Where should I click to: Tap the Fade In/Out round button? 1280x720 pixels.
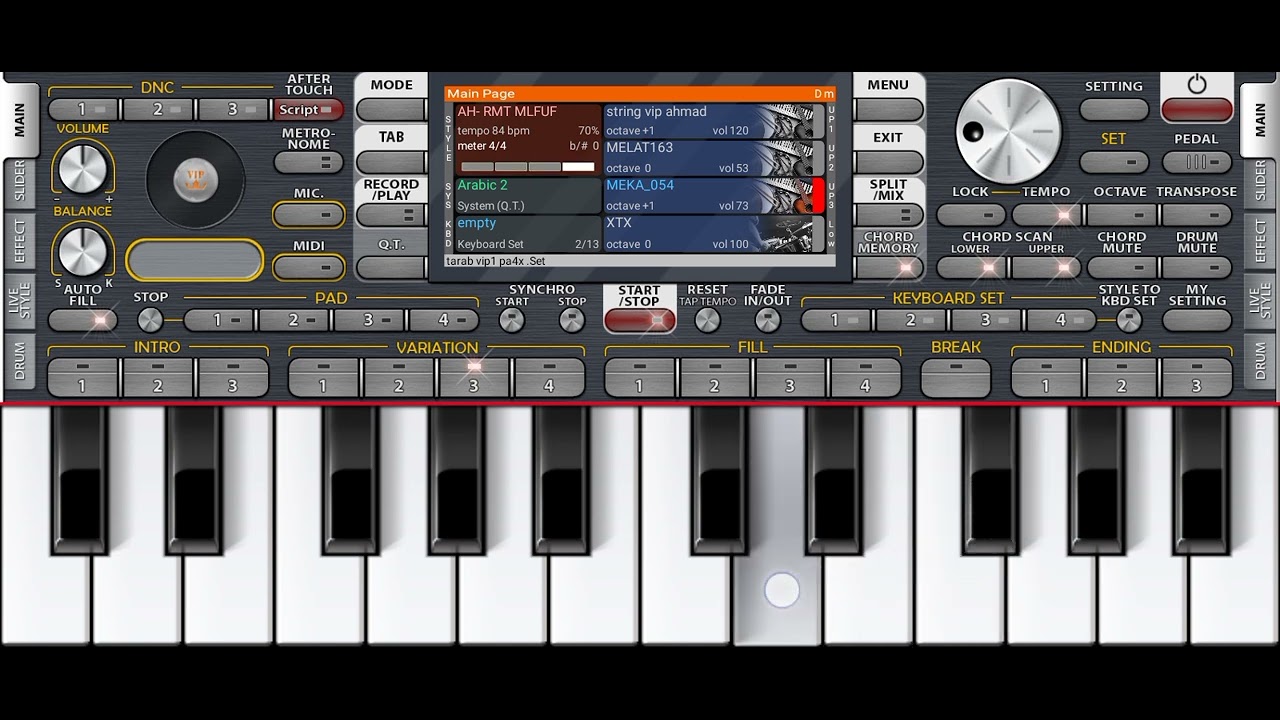pyautogui.click(x=767, y=320)
